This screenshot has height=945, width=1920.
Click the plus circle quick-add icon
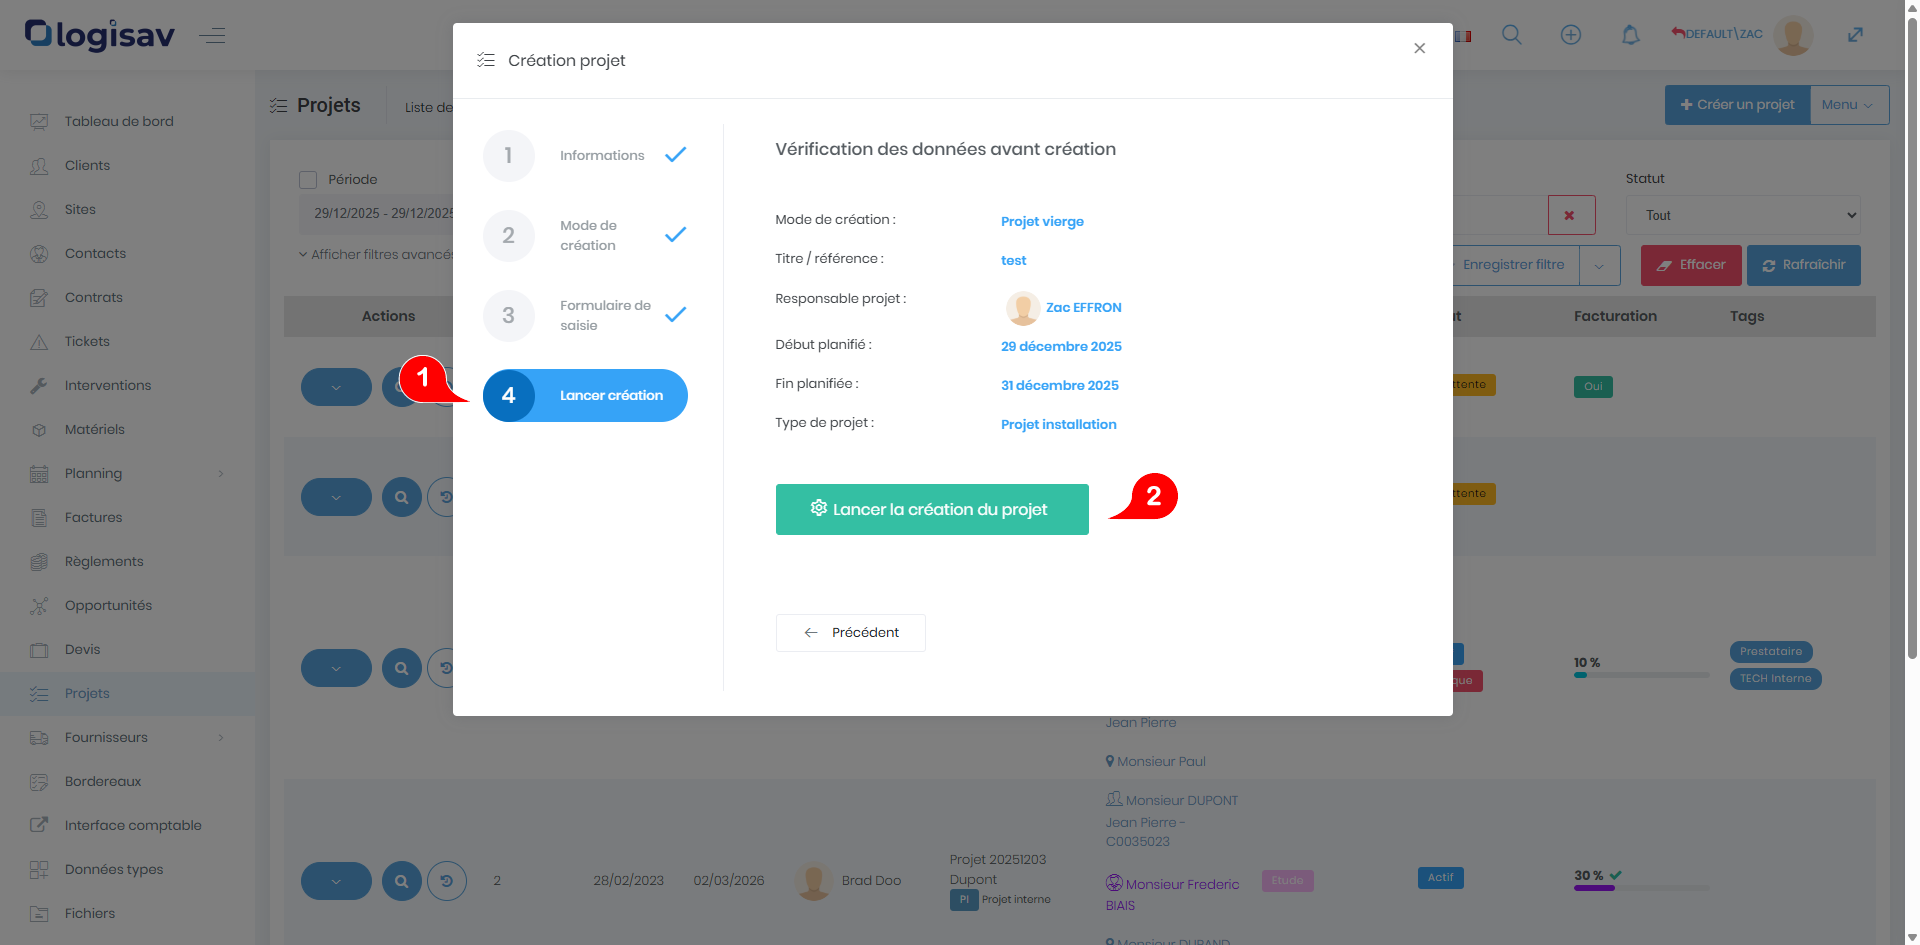(1570, 35)
